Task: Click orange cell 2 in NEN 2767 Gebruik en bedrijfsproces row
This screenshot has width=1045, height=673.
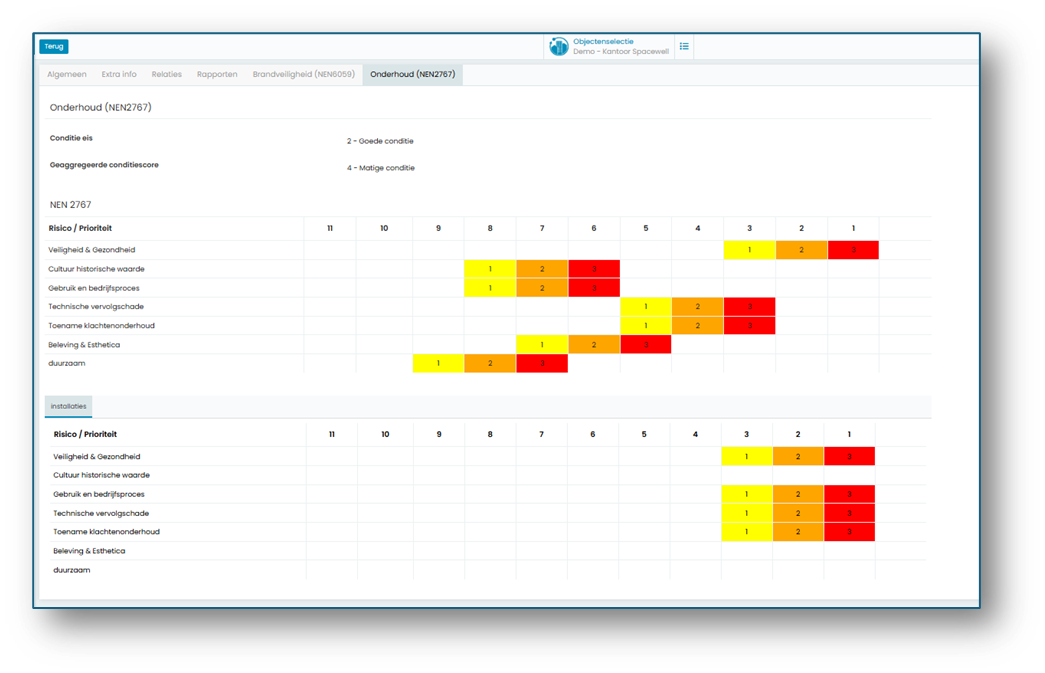Action: (542, 288)
